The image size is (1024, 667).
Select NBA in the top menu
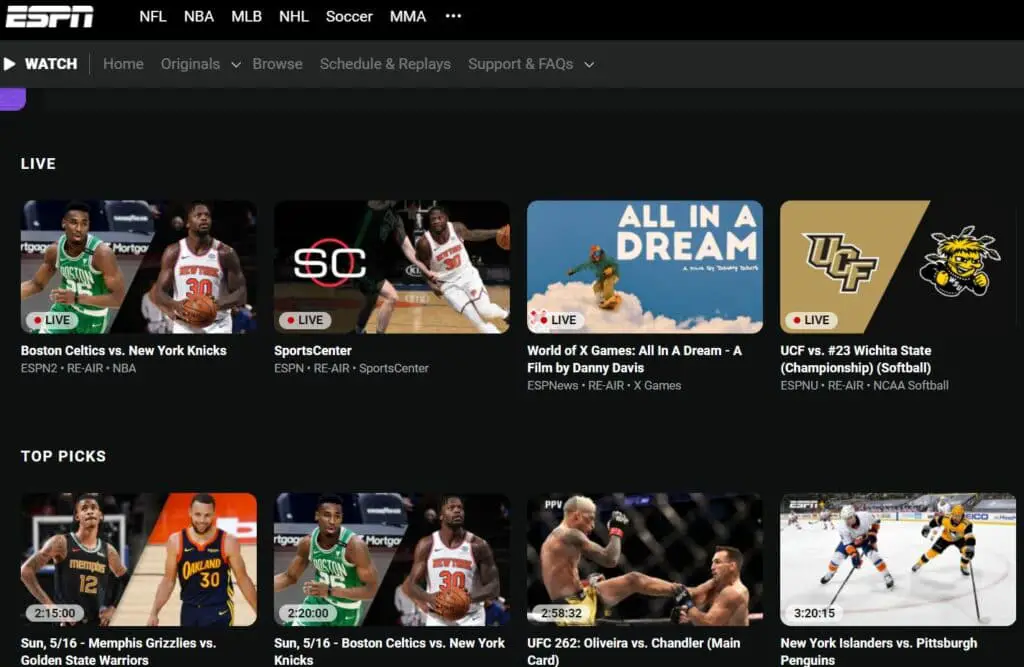(198, 16)
